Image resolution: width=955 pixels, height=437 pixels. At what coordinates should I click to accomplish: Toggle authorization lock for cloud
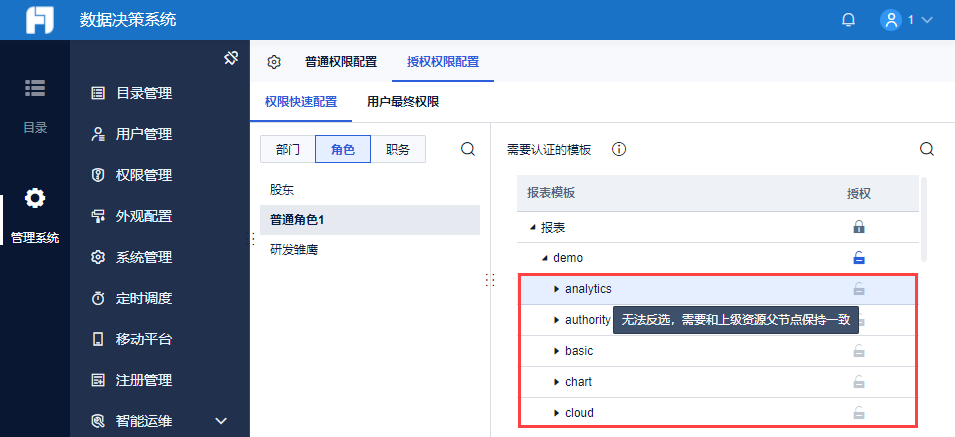tap(859, 413)
